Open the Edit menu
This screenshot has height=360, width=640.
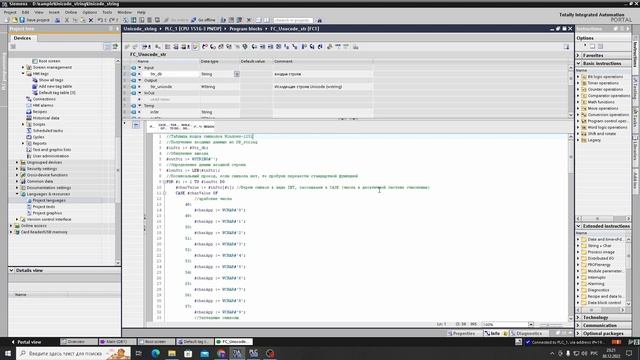pos(25,13)
